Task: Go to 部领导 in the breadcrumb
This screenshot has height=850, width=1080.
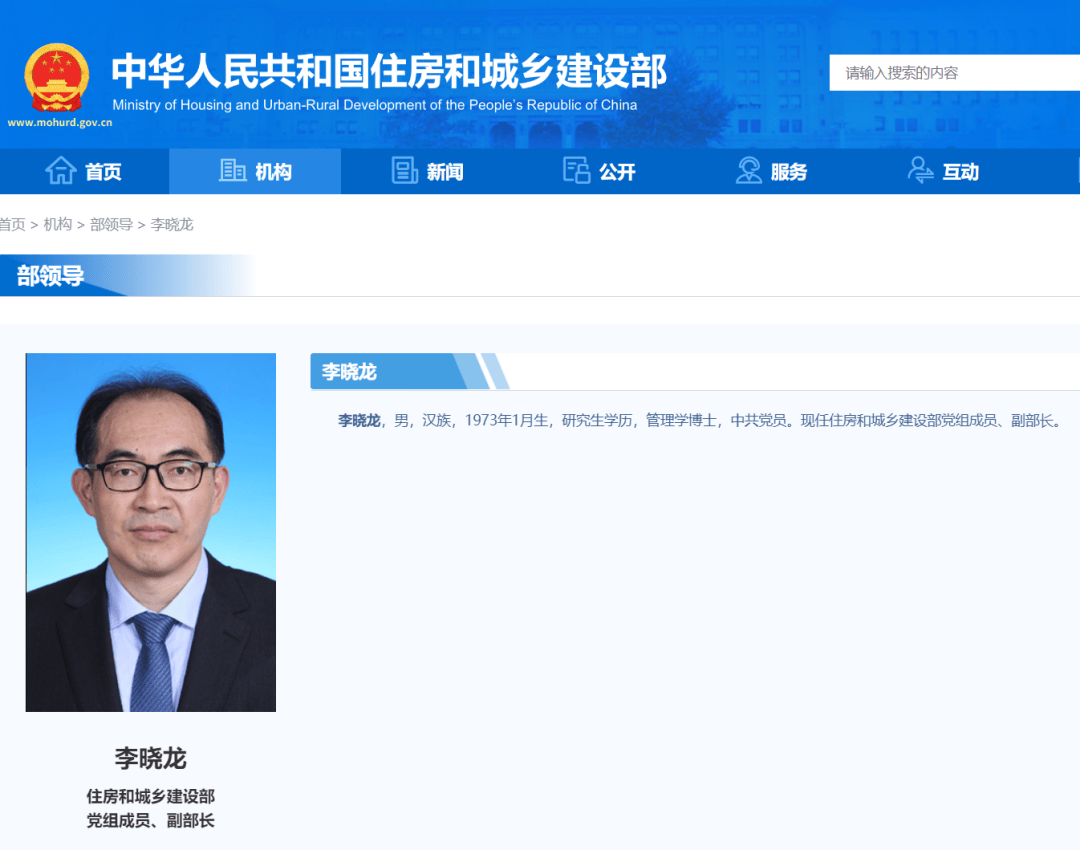Action: click(112, 225)
